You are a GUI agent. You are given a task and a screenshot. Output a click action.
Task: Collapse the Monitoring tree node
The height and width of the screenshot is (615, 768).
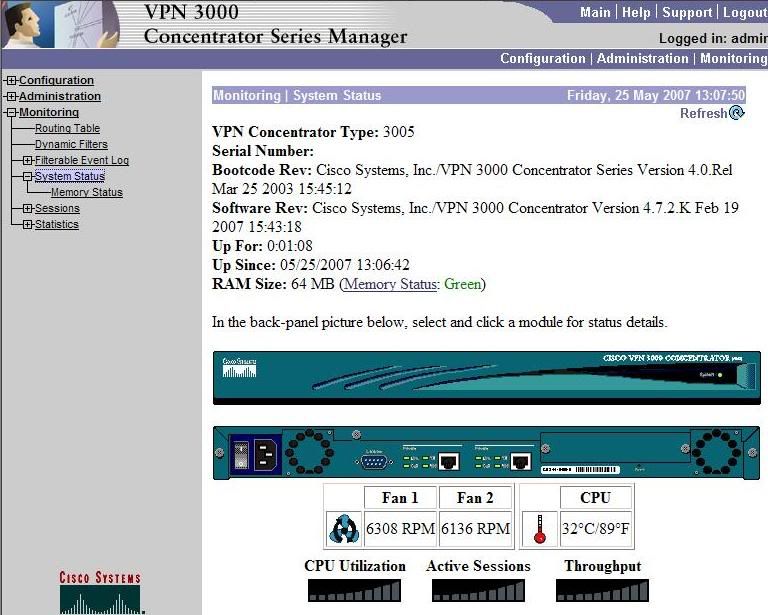click(12, 113)
